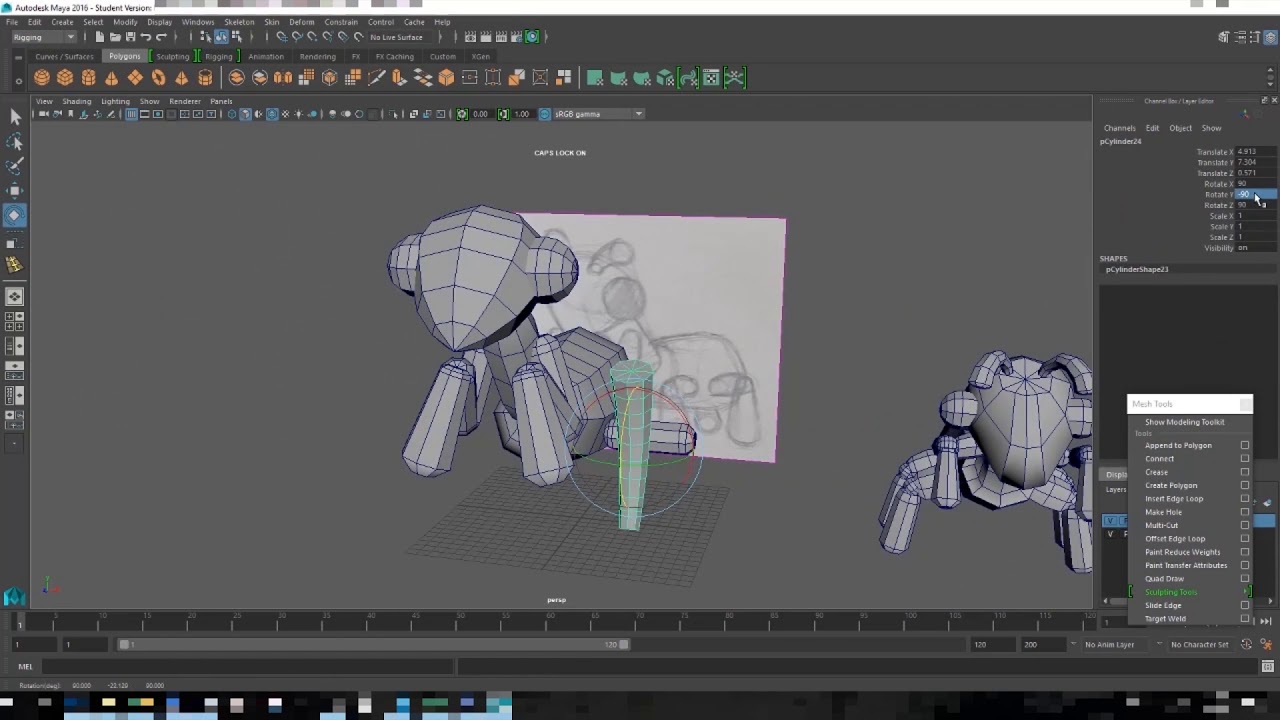Toggle color management icon before sRGB gamma
Screen dimensions: 1280x720
(x=545, y=114)
